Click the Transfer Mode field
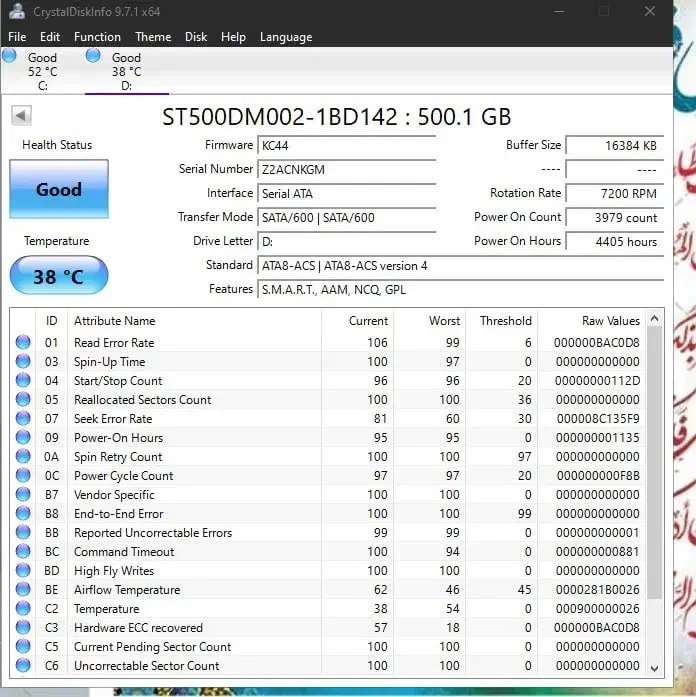 pos(346,217)
